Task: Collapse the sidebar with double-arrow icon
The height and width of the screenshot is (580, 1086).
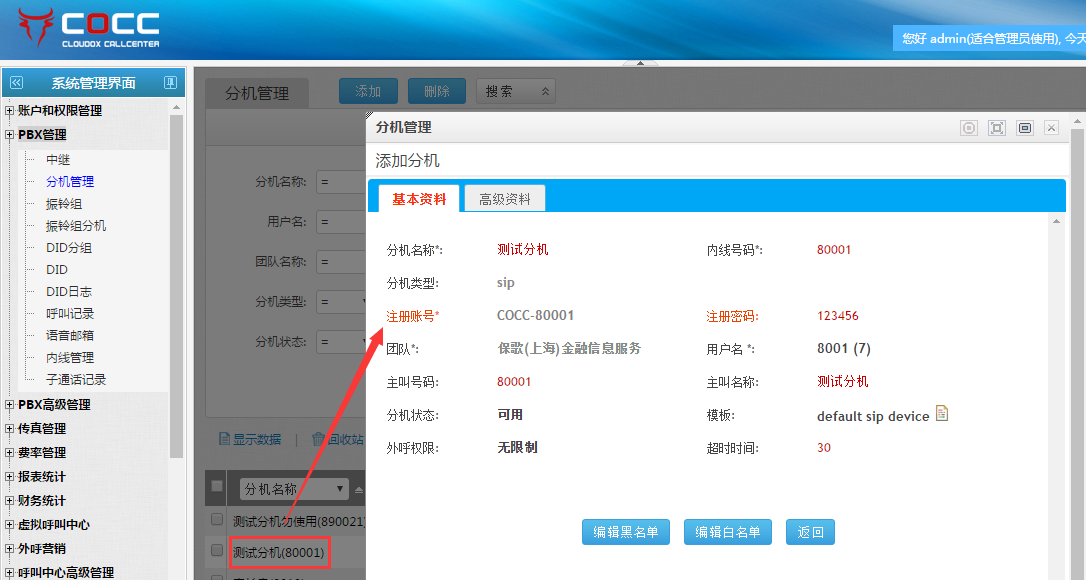Action: point(16,83)
